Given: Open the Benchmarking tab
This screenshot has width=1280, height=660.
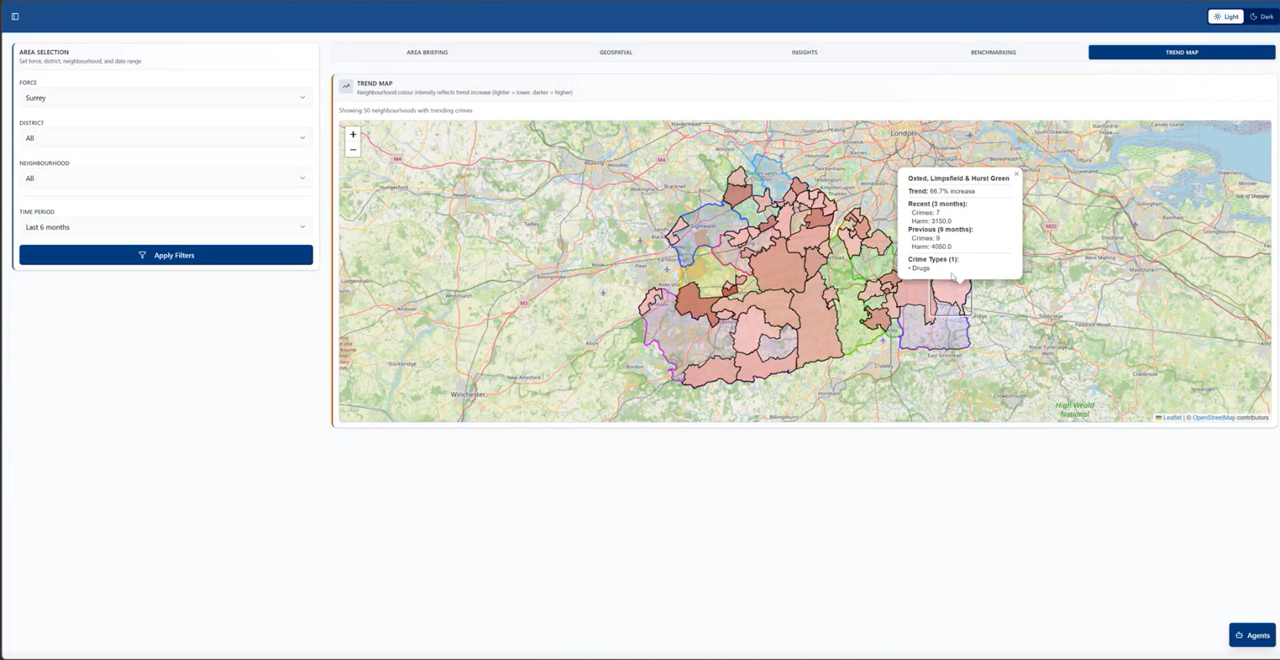Looking at the screenshot, I should [x=993, y=52].
